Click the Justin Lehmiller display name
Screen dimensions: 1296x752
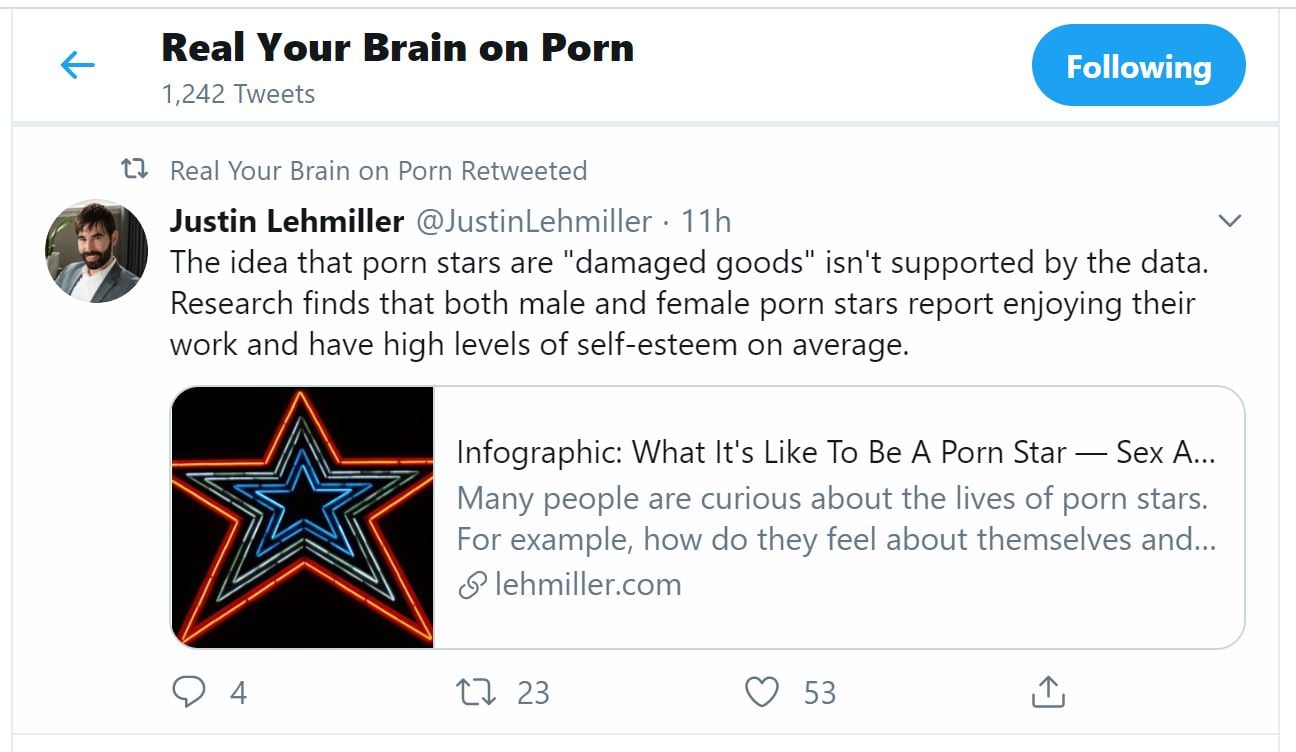(286, 220)
